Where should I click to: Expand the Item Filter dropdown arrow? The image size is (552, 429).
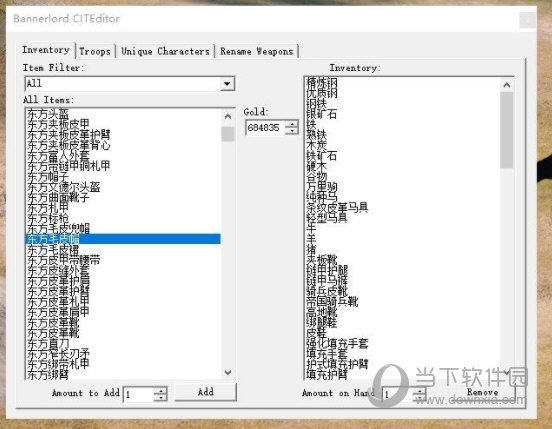point(227,84)
